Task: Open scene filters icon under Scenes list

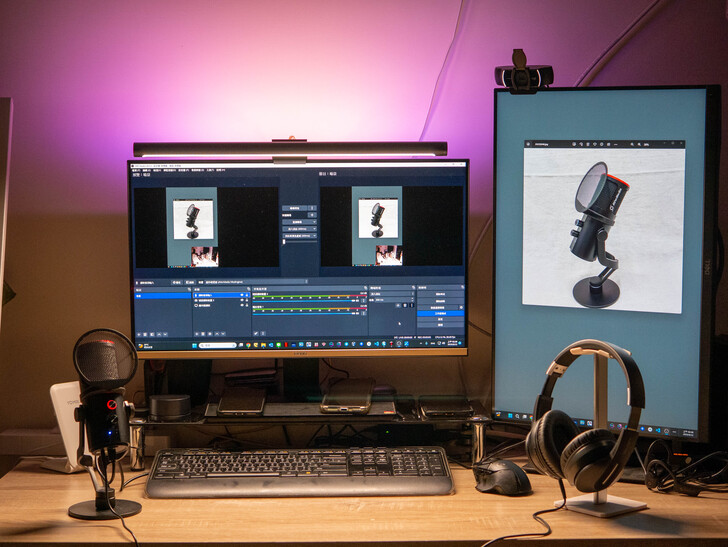Action: click(152, 334)
